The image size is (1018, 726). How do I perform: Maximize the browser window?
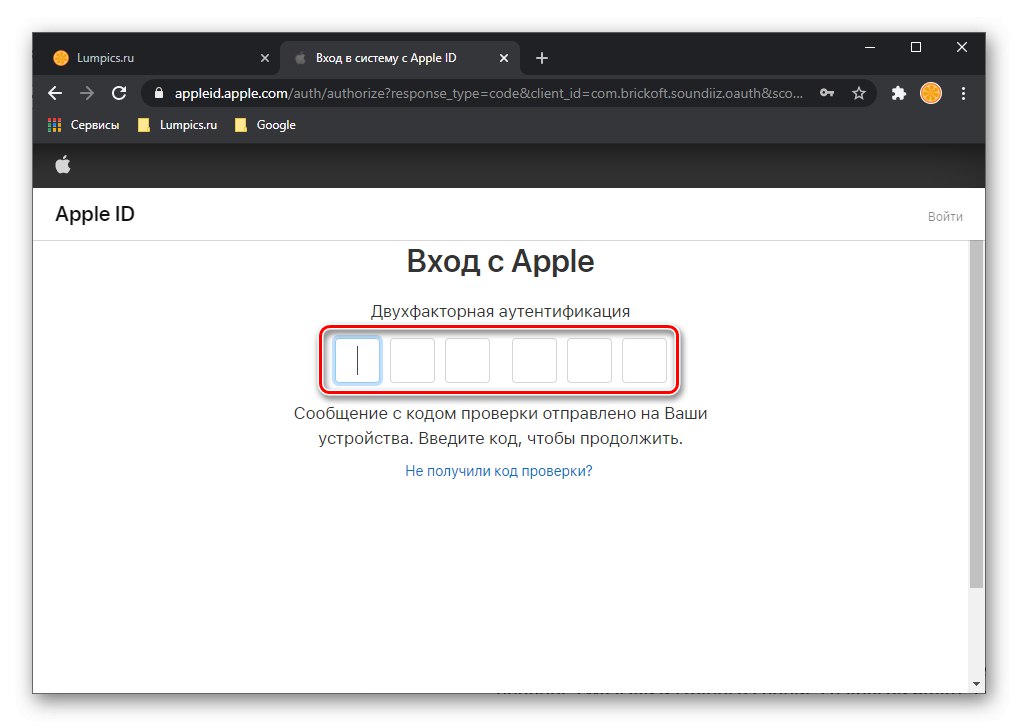(x=916, y=47)
